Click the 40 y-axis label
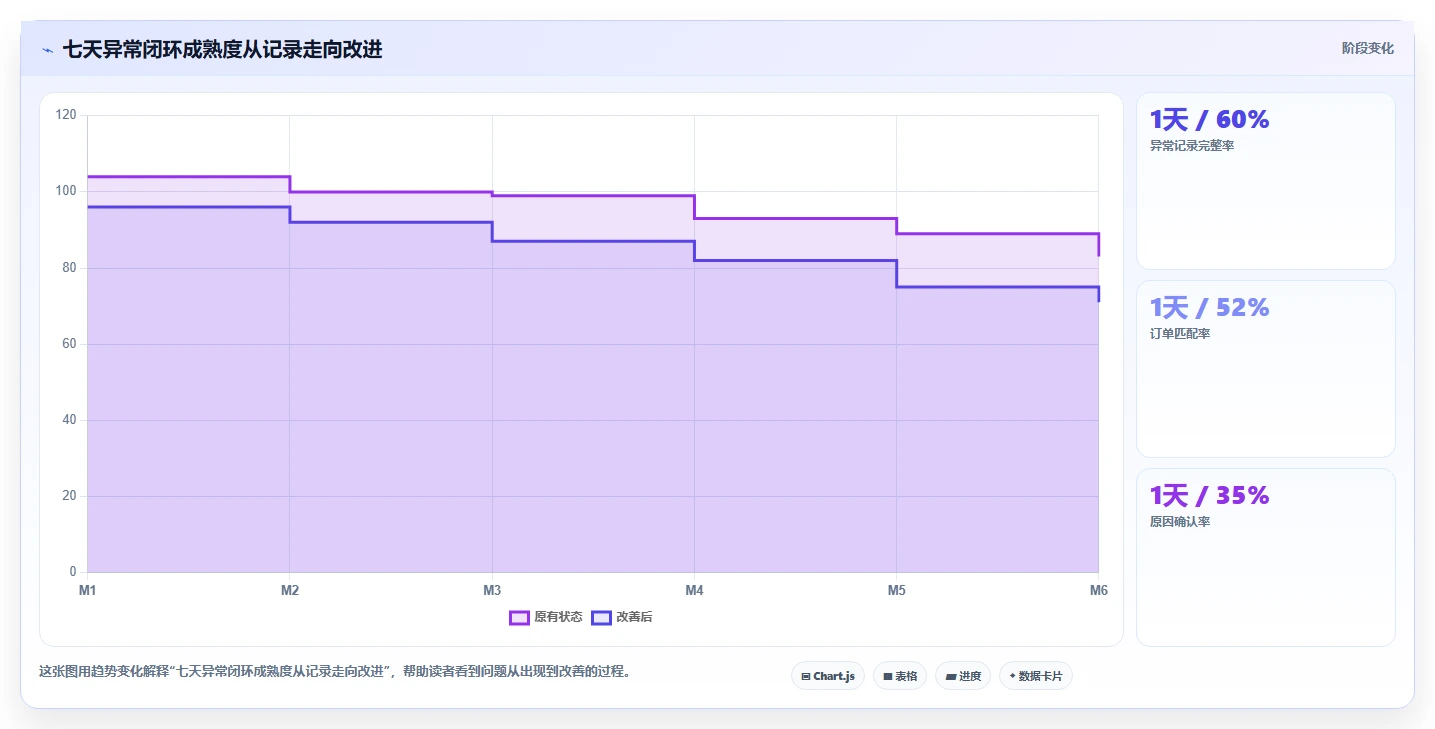This screenshot has width=1435, height=729. pyautogui.click(x=69, y=420)
